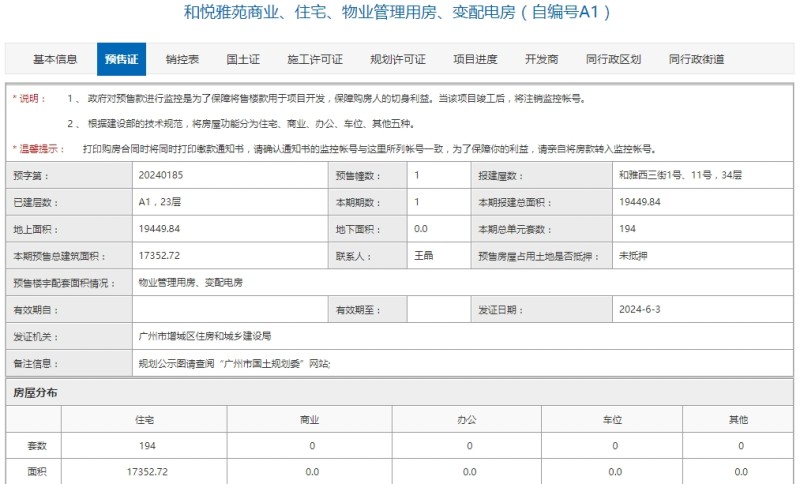Select total units value 194 in 本期总单元套数
Image resolution: width=800 pixels, height=484 pixels.
click(628, 229)
